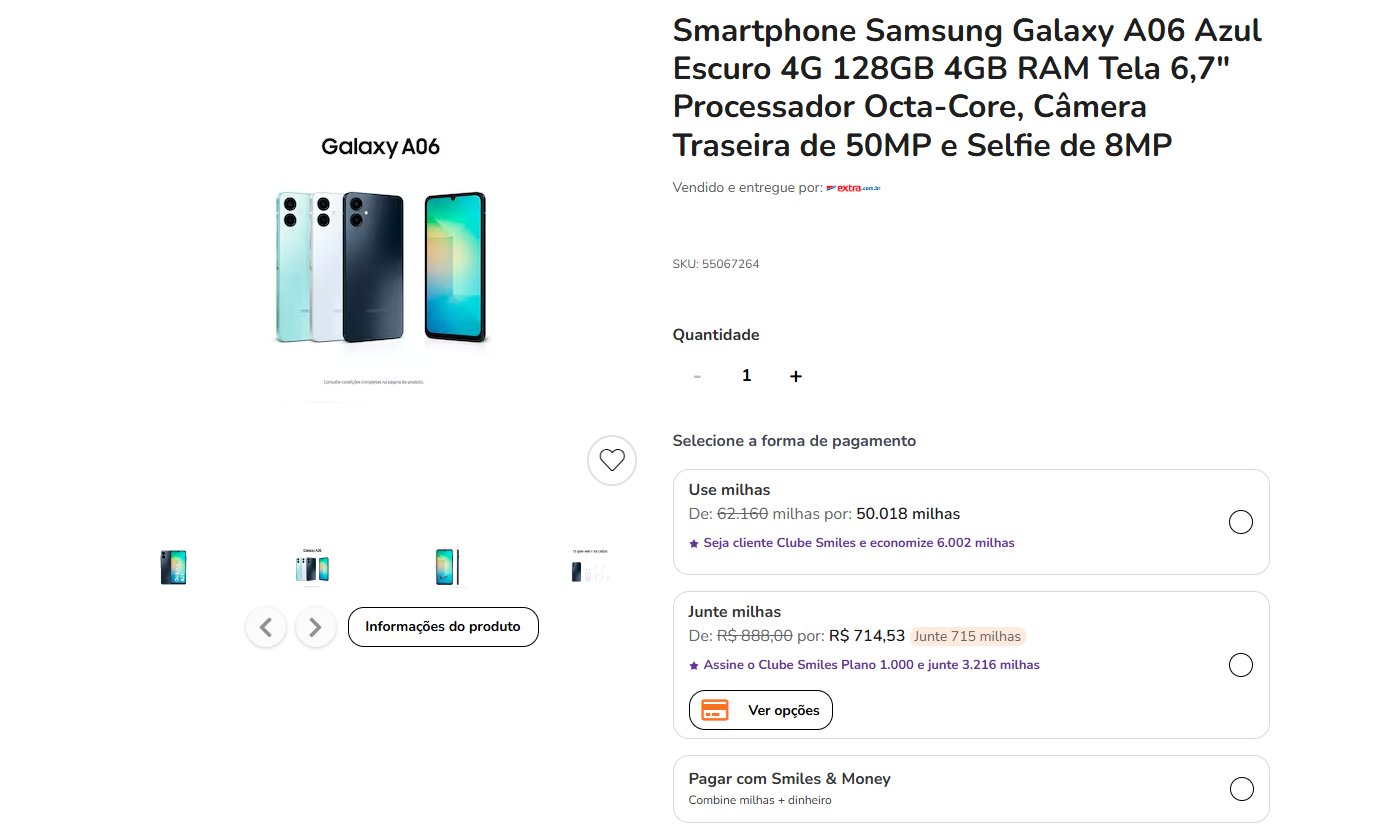
Task: Select fourth thumbnail showing color options
Action: click(x=589, y=567)
